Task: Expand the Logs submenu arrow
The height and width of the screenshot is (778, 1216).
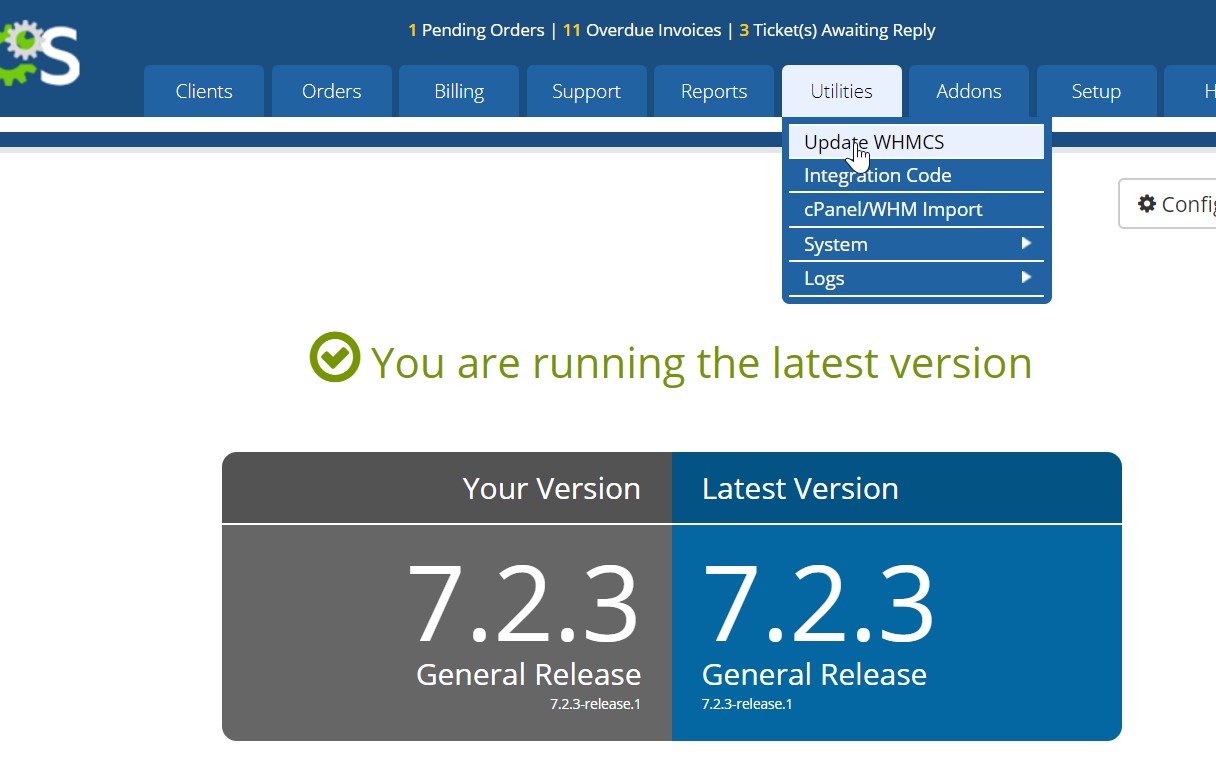Action: coord(1026,277)
